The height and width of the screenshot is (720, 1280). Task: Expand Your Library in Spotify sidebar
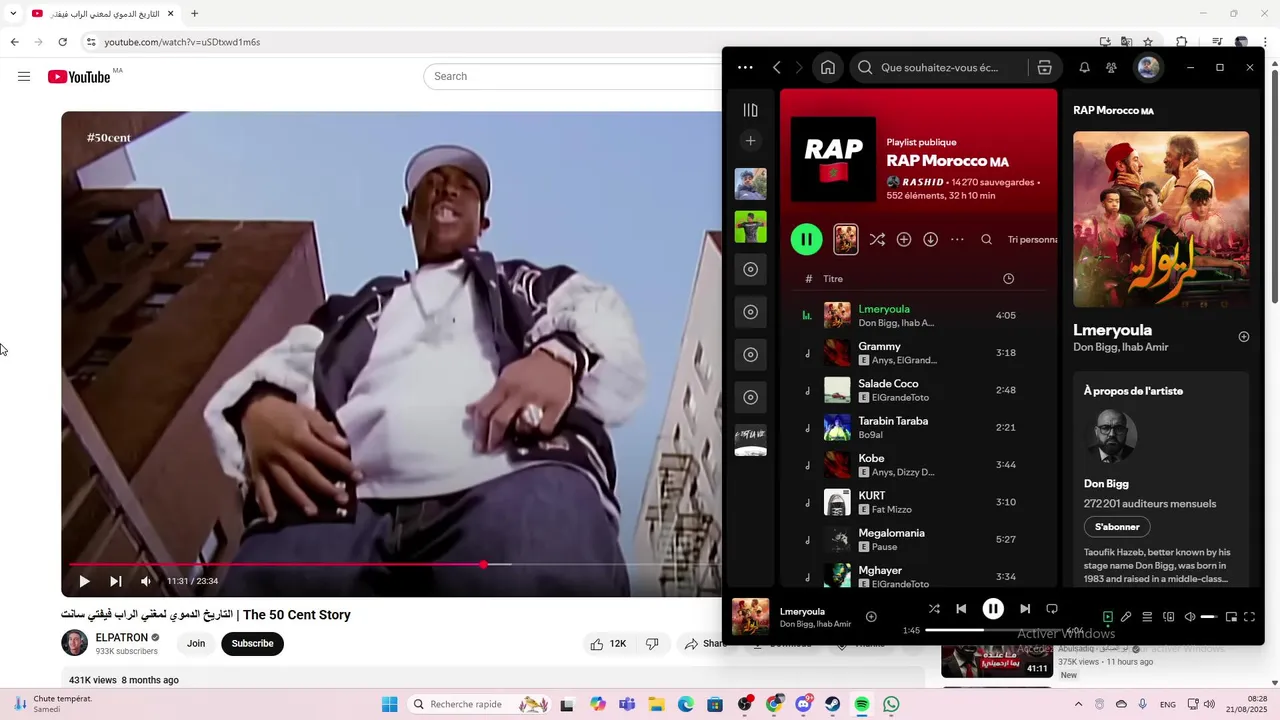(x=751, y=110)
